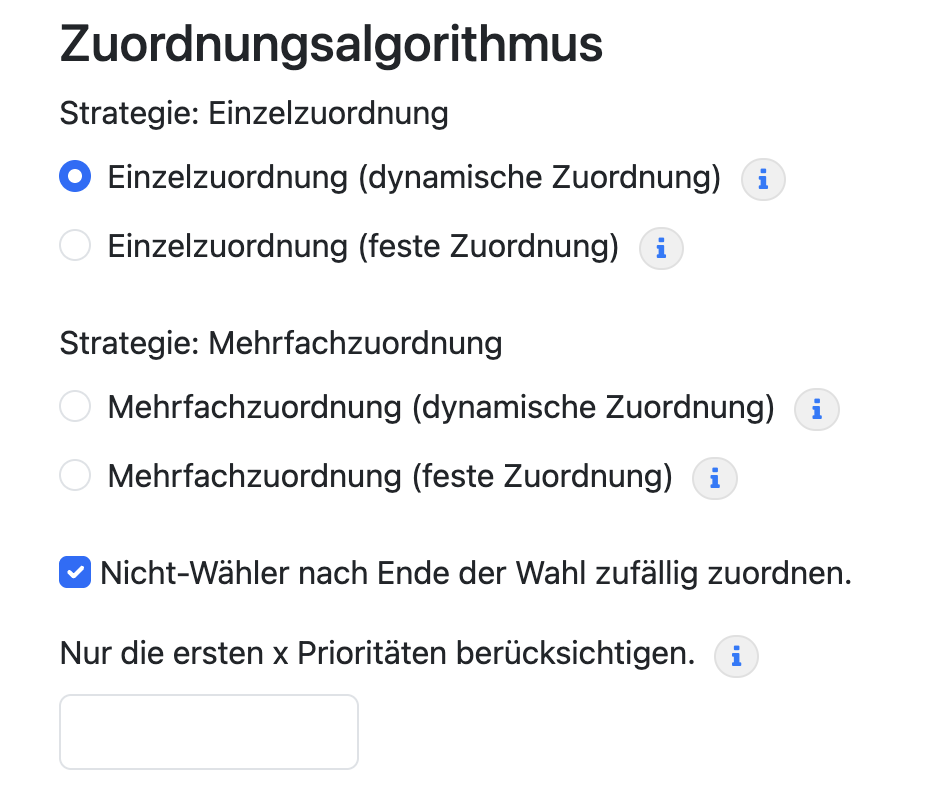
Task: Open info tooltip next to Prioritäten setting
Action: pyautogui.click(x=736, y=657)
